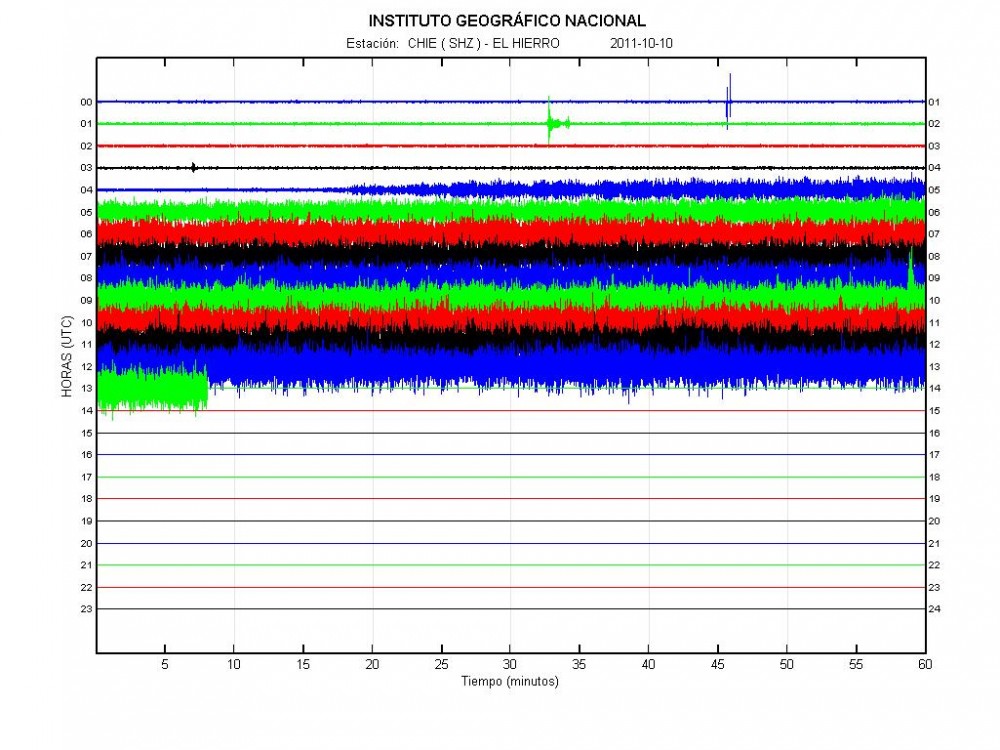The image size is (1000, 750).
Task: Click the small black event on the 03 trace
Action: pyautogui.click(x=193, y=167)
